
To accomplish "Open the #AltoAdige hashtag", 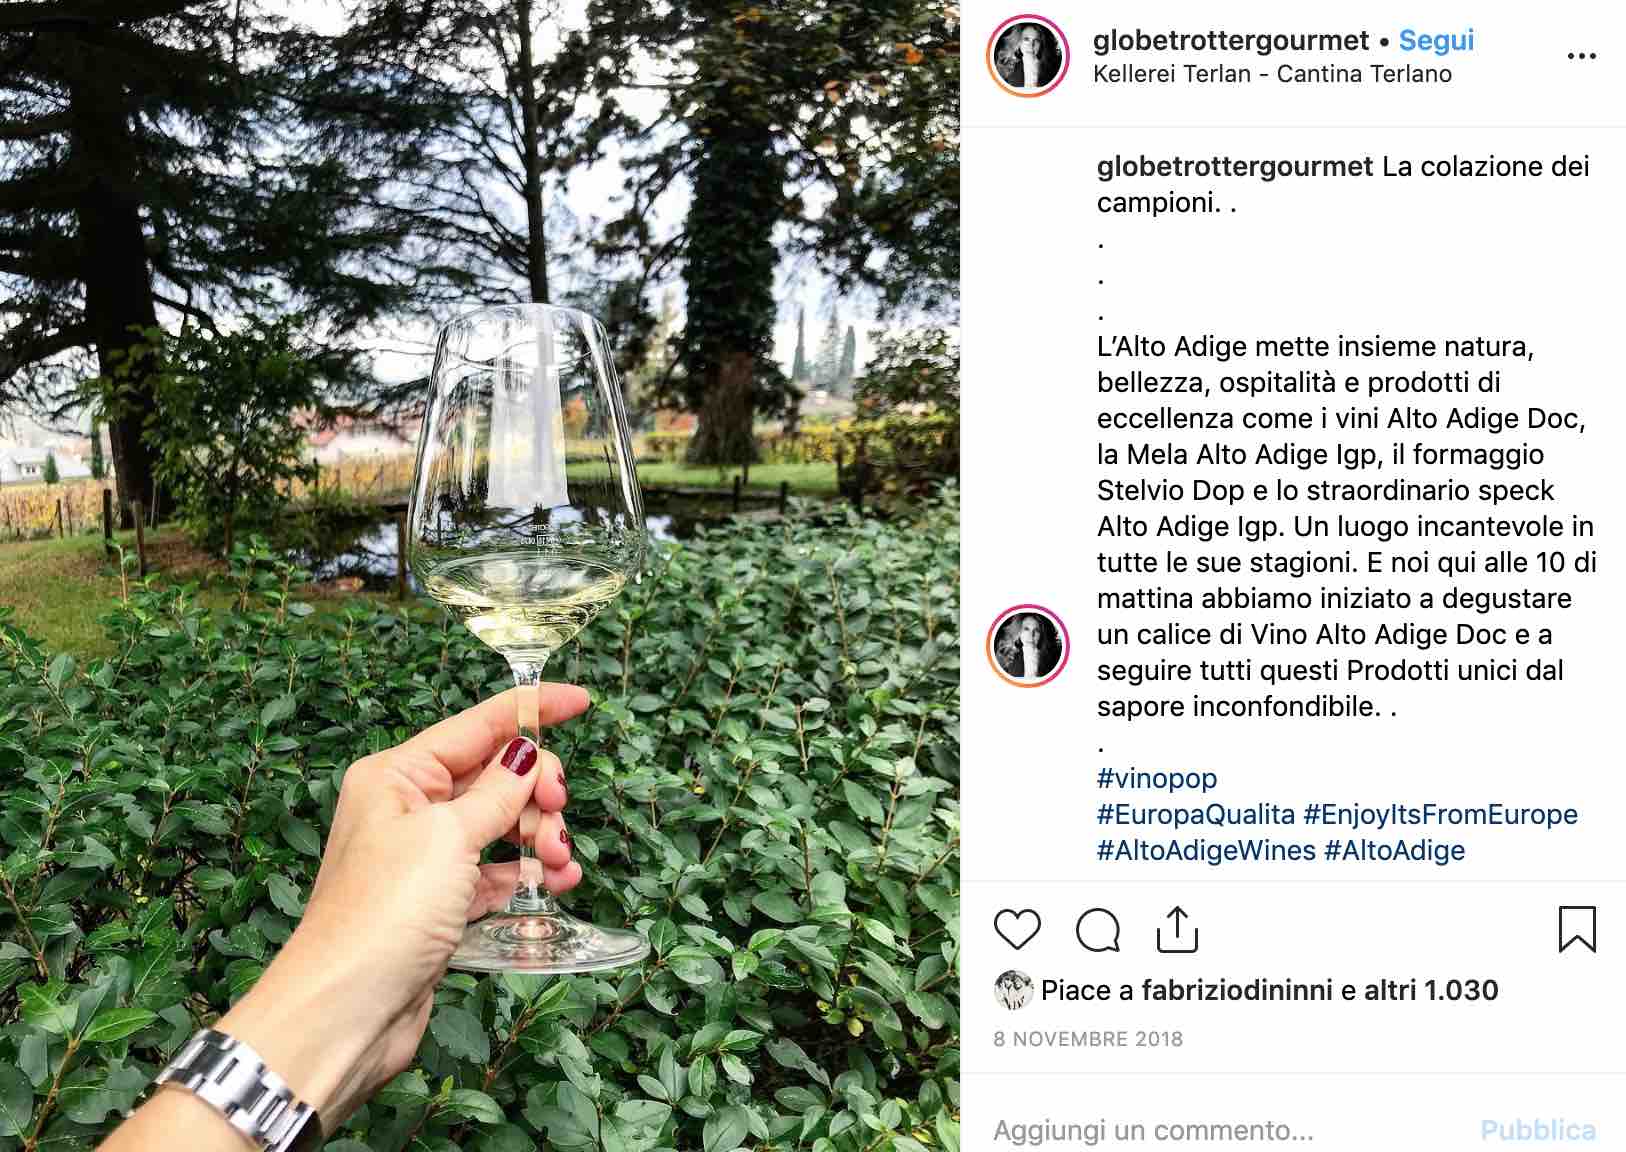I will click(x=1394, y=850).
